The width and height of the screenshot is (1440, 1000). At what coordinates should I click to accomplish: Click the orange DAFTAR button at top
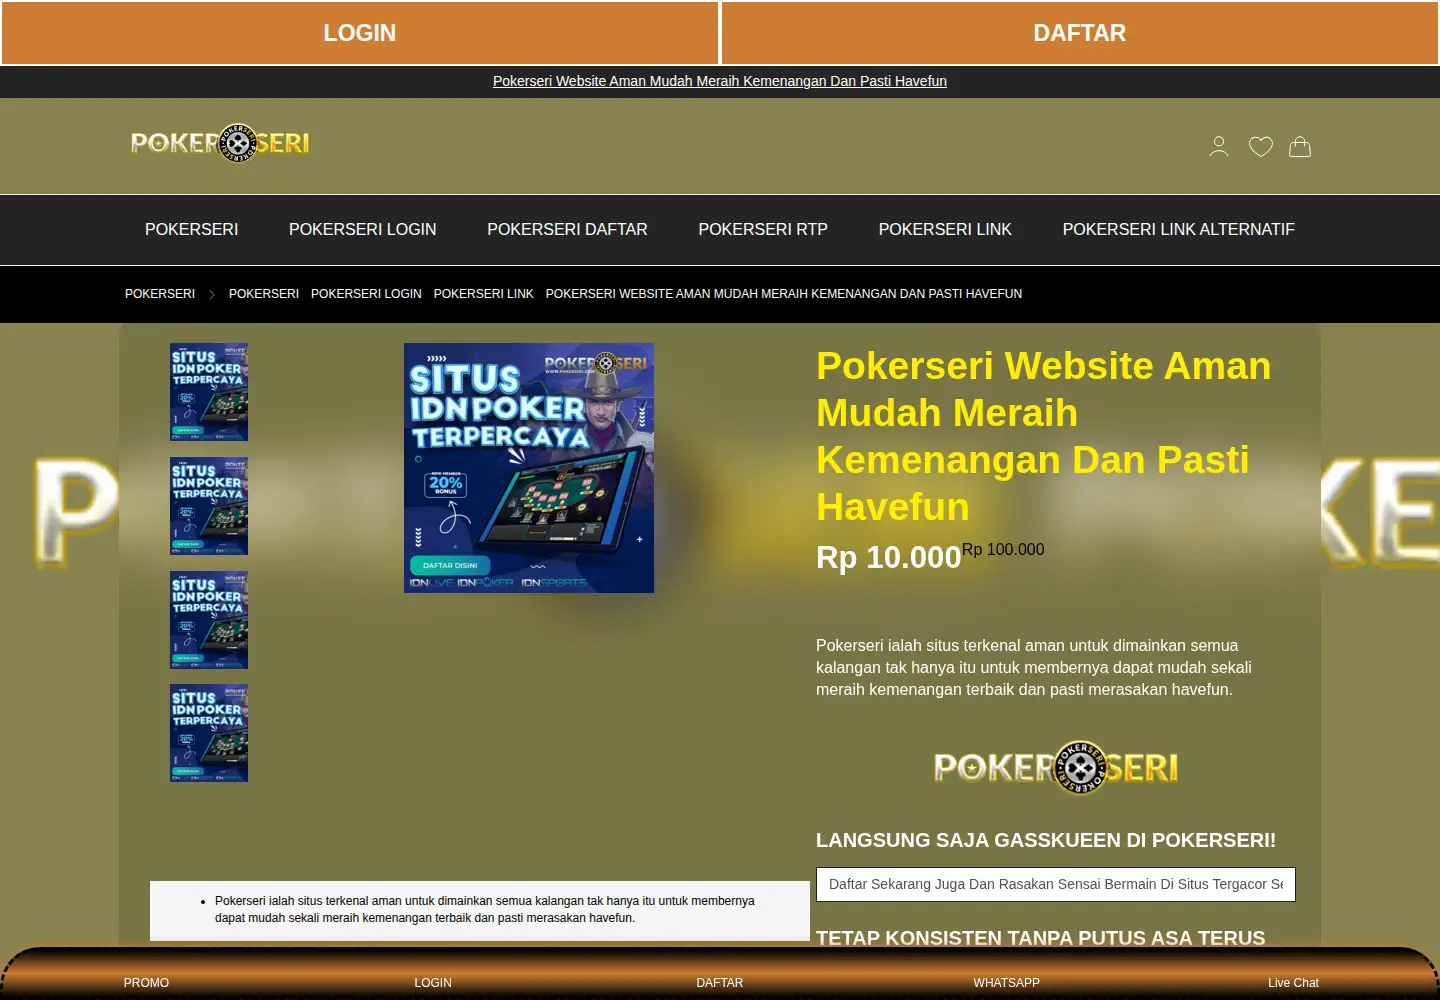1080,33
